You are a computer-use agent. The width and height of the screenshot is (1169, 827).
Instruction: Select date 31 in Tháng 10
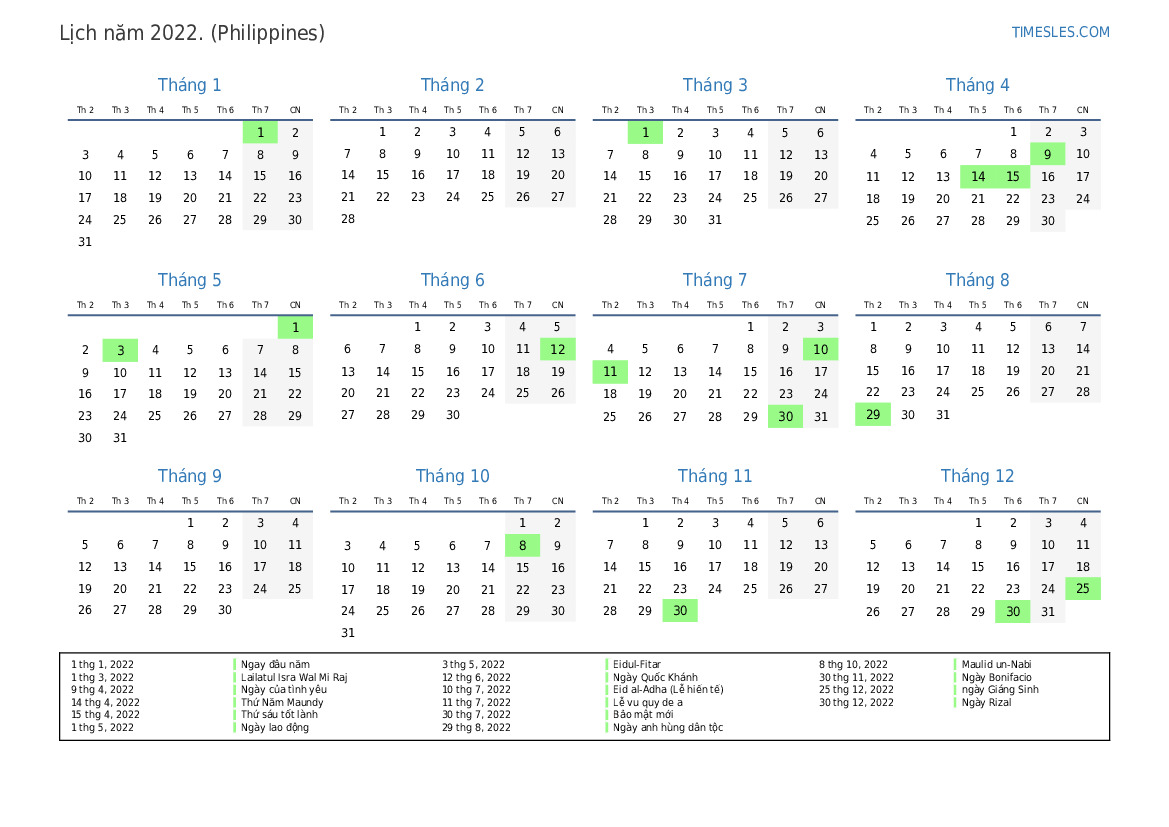coord(347,633)
